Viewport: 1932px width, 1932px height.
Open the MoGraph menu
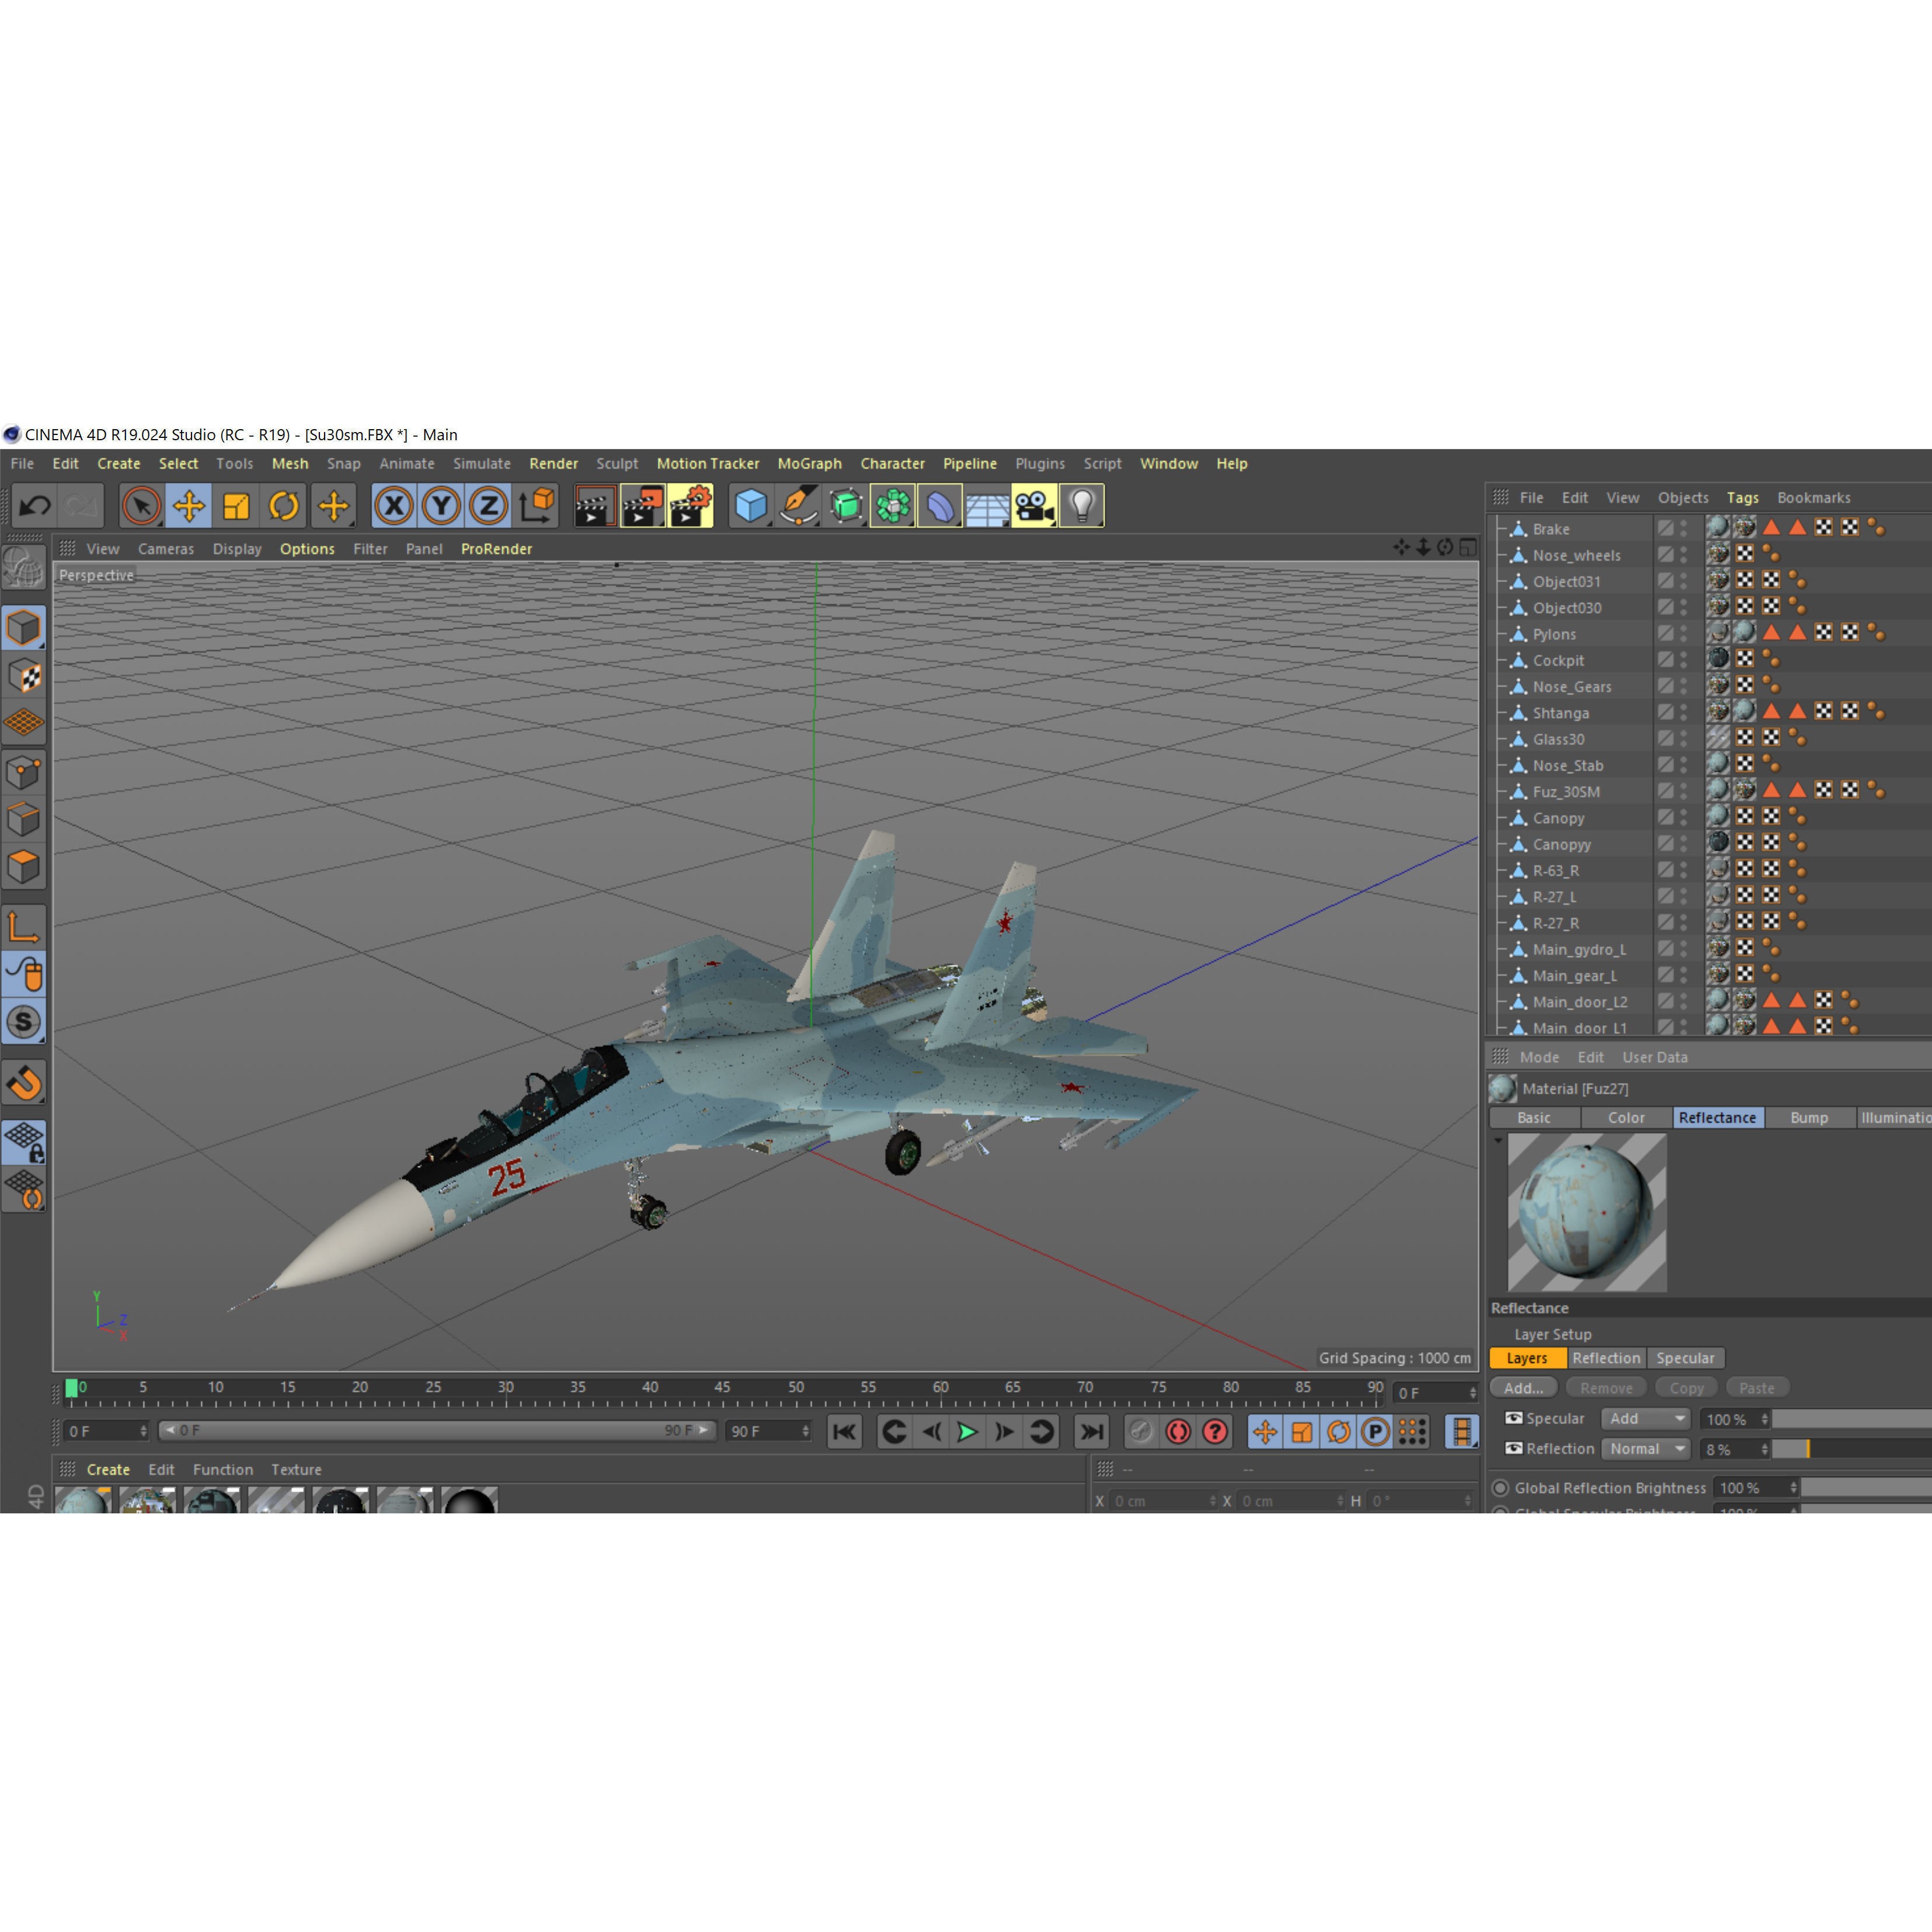(809, 464)
